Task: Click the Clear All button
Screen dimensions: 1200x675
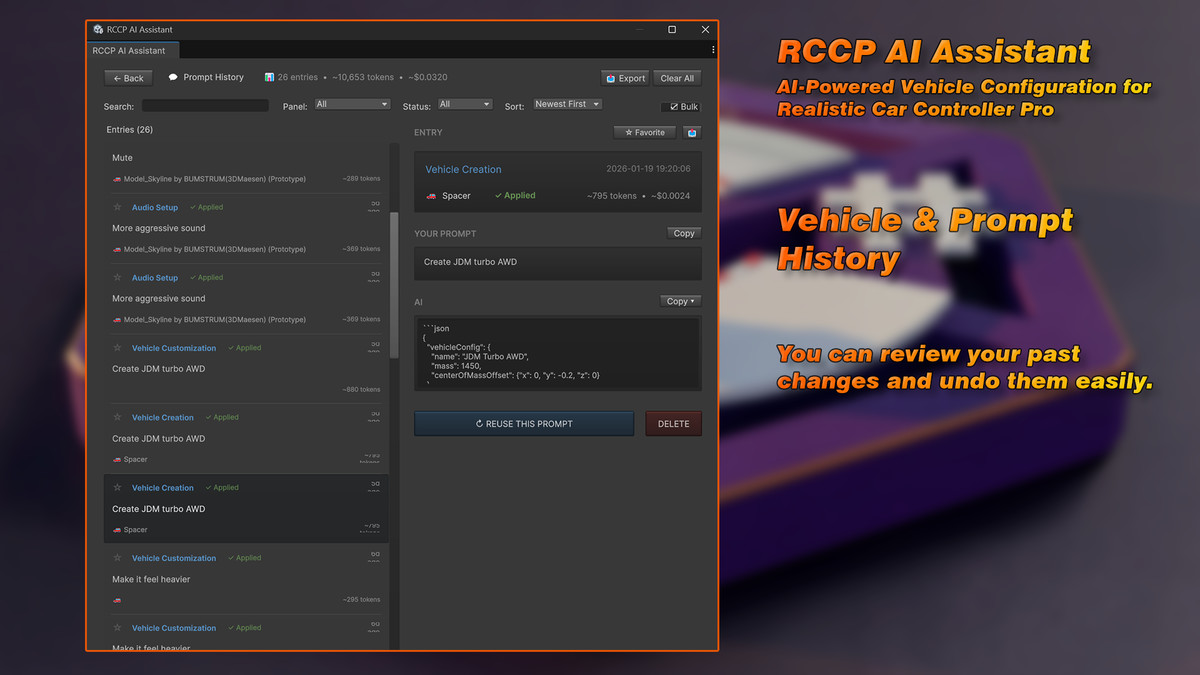Action: (677, 77)
